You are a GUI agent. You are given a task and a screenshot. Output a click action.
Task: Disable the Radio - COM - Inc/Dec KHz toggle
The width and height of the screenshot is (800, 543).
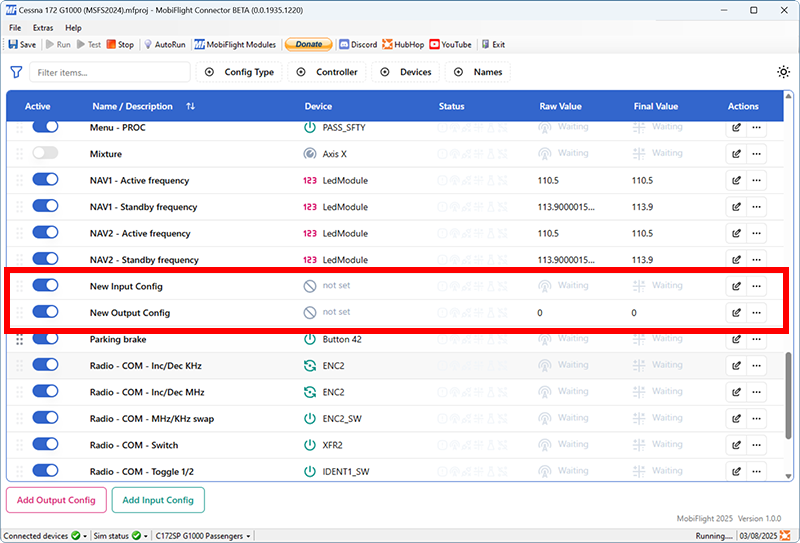pos(45,364)
